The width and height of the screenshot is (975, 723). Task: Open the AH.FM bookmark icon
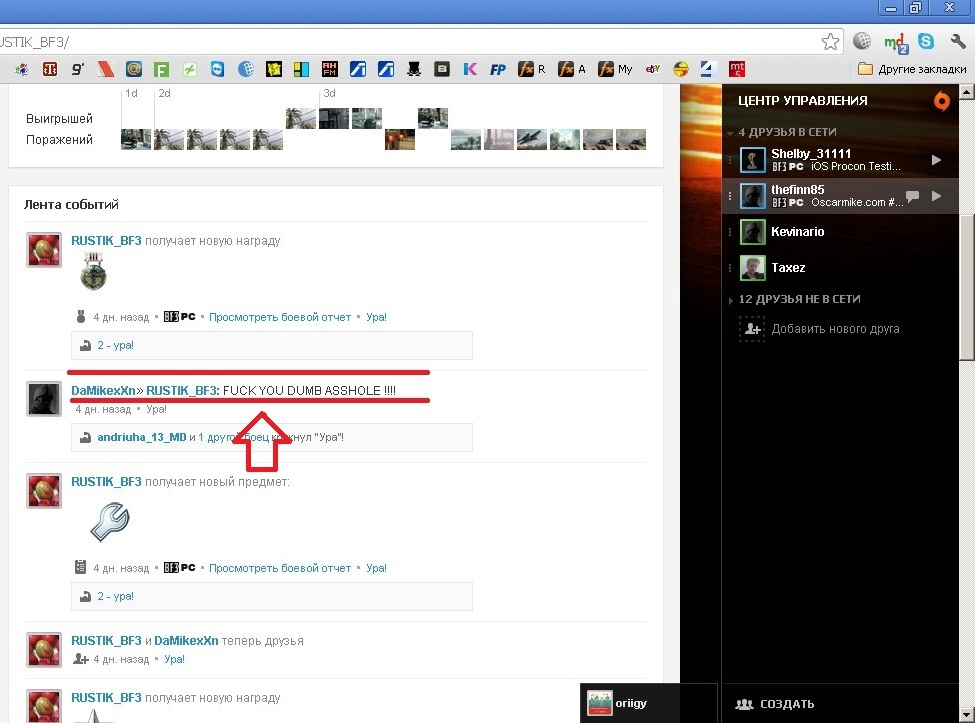click(x=330, y=69)
